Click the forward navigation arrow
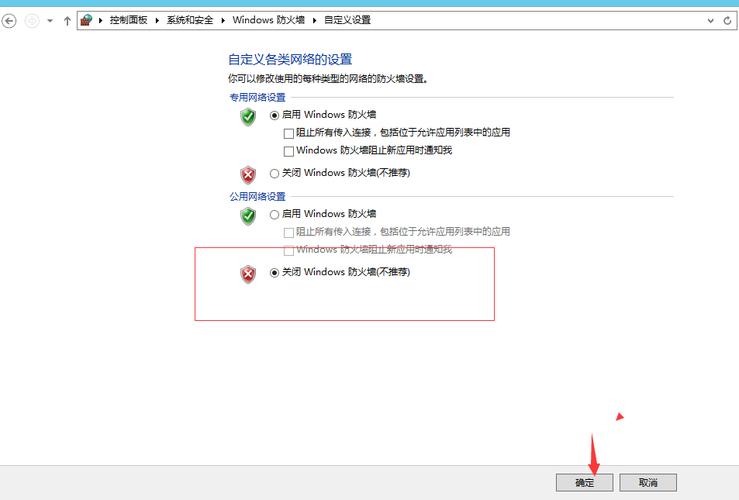This screenshot has width=739, height=500. (x=32, y=21)
